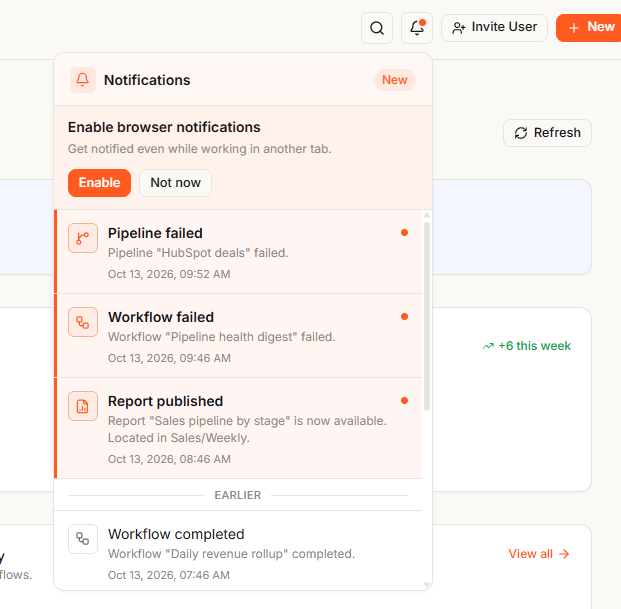Click the plus icon in New button
The width and height of the screenshot is (621, 609).
click(574, 28)
